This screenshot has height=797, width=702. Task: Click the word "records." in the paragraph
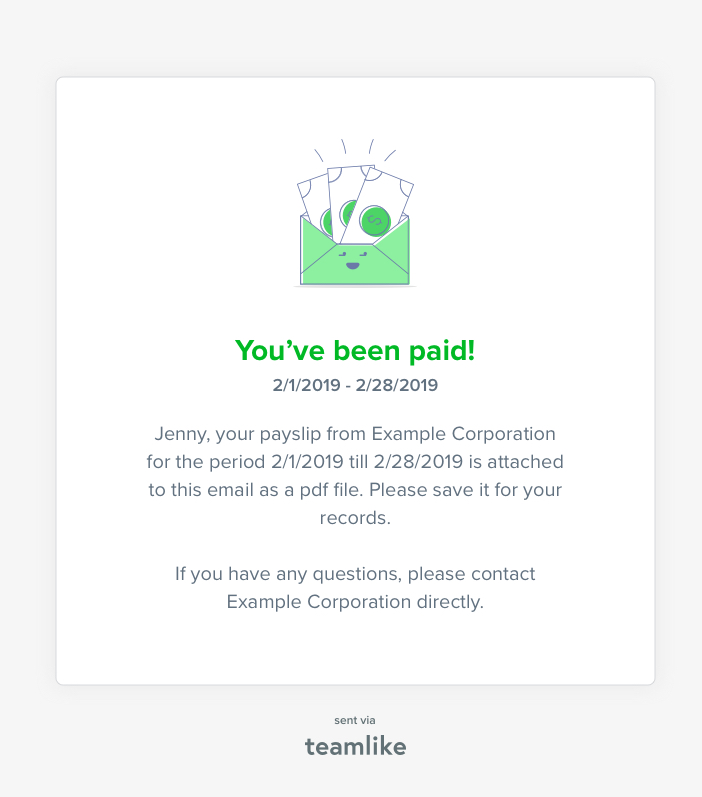point(355,518)
